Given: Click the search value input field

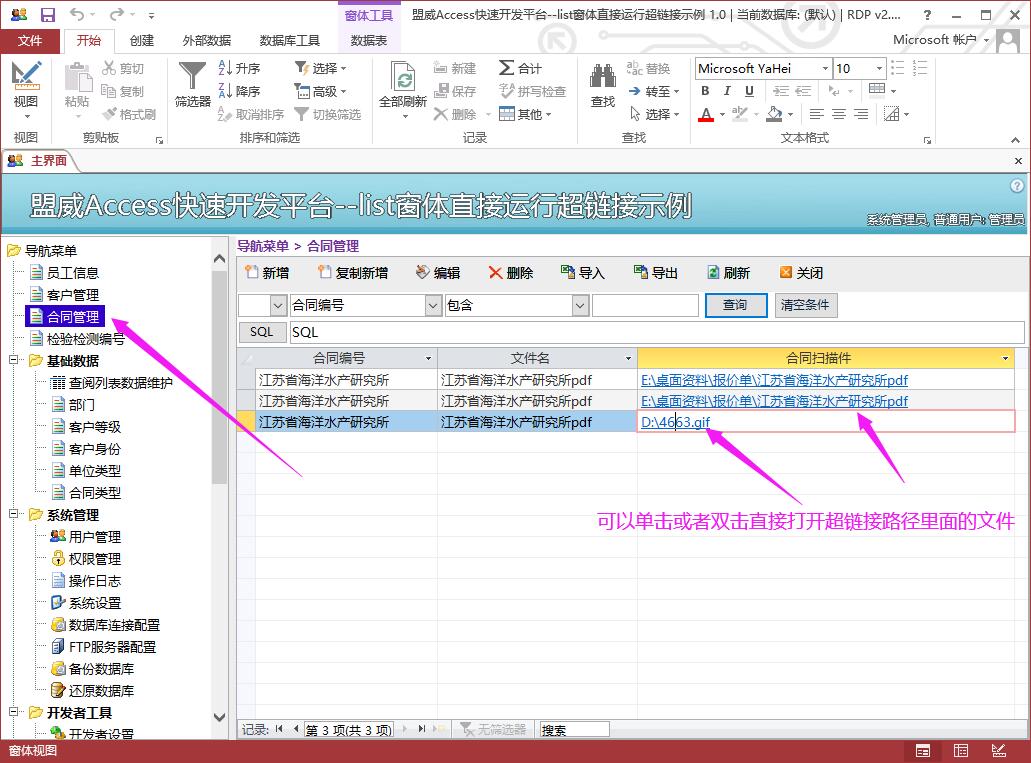Looking at the screenshot, I should tap(645, 305).
